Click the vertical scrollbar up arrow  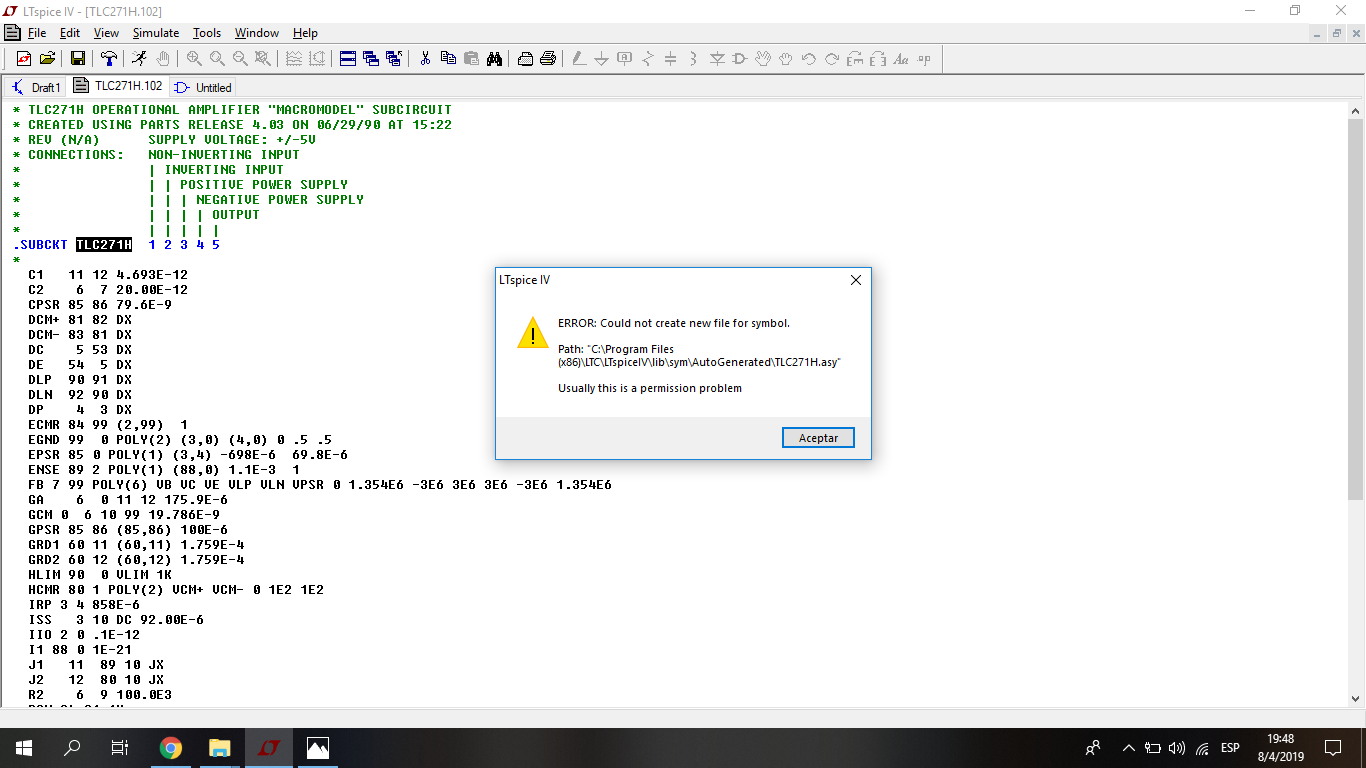click(1356, 110)
